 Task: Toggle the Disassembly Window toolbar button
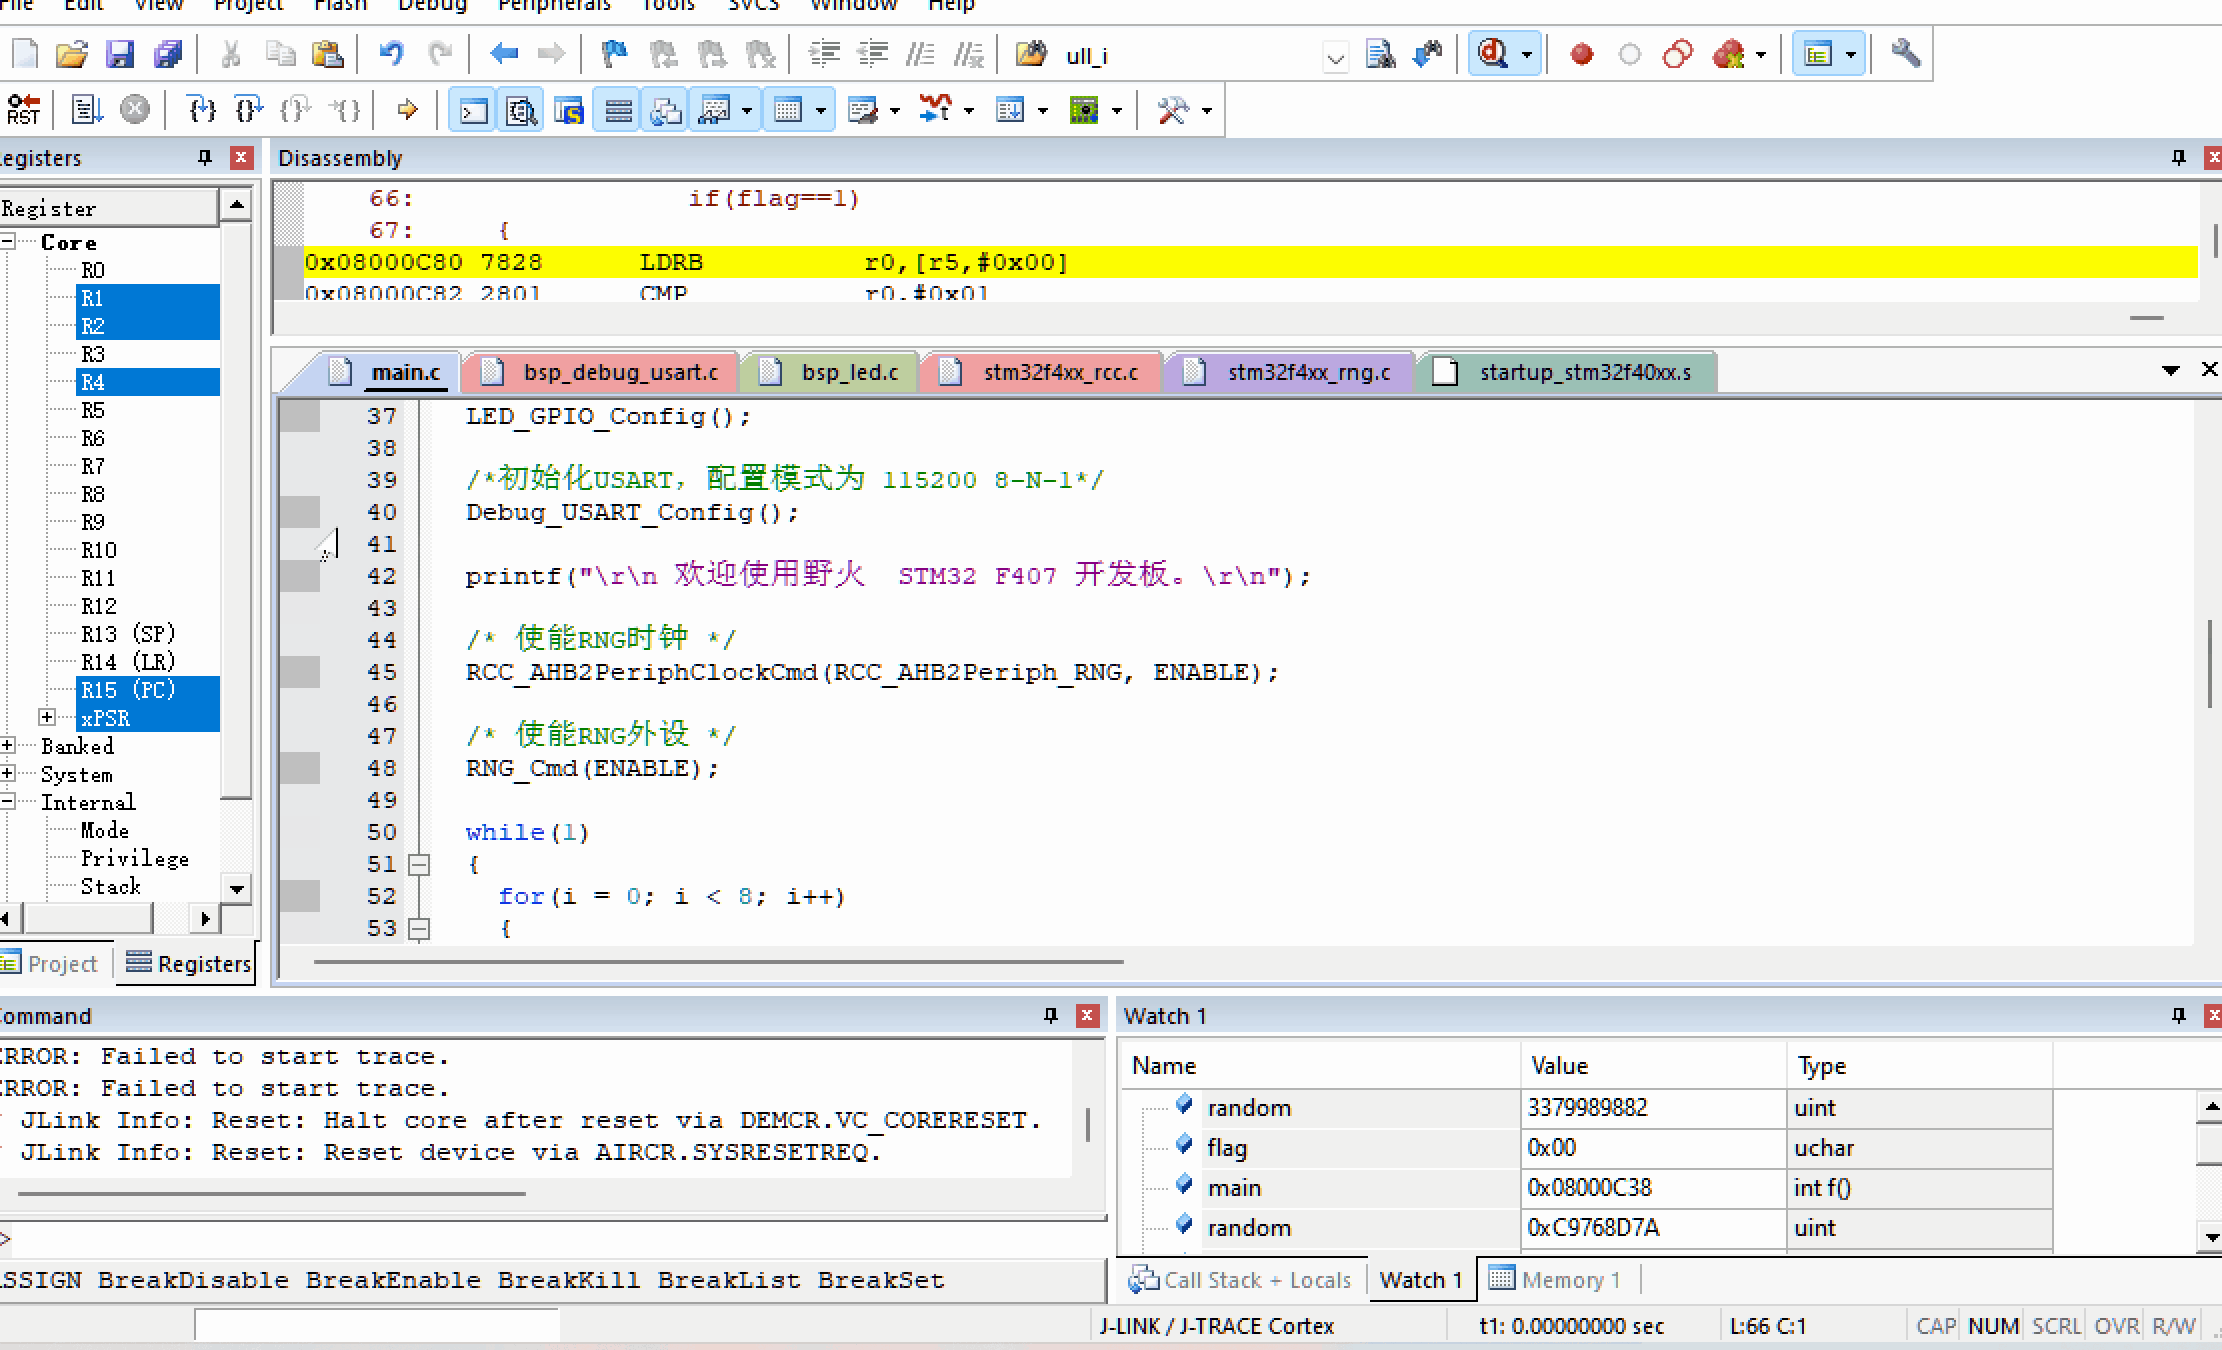pyautogui.click(x=520, y=110)
